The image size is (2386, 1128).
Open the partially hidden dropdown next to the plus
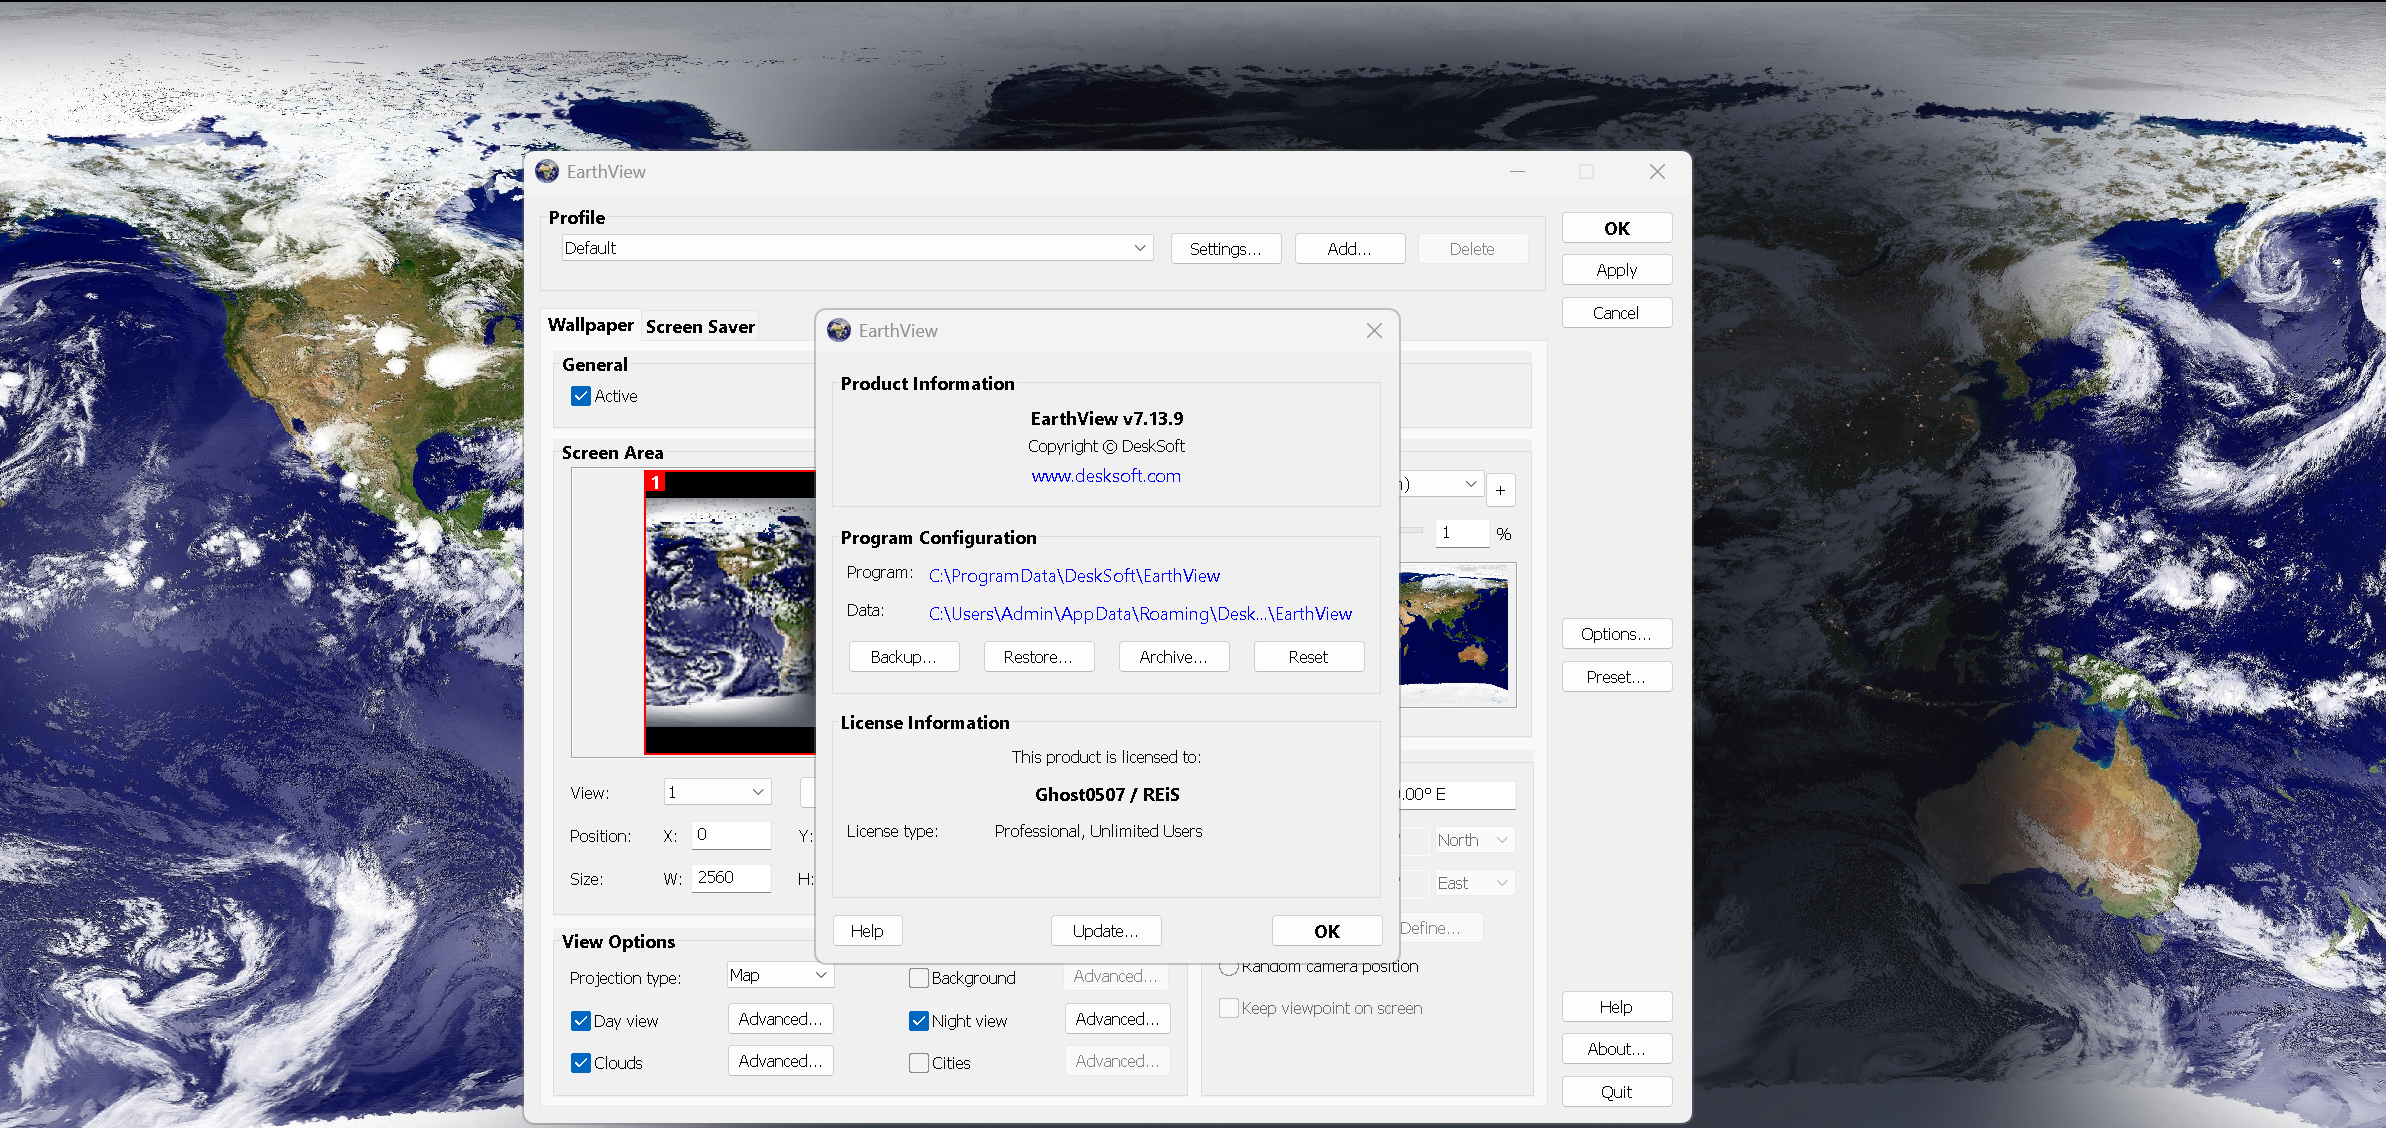[x=1440, y=484]
